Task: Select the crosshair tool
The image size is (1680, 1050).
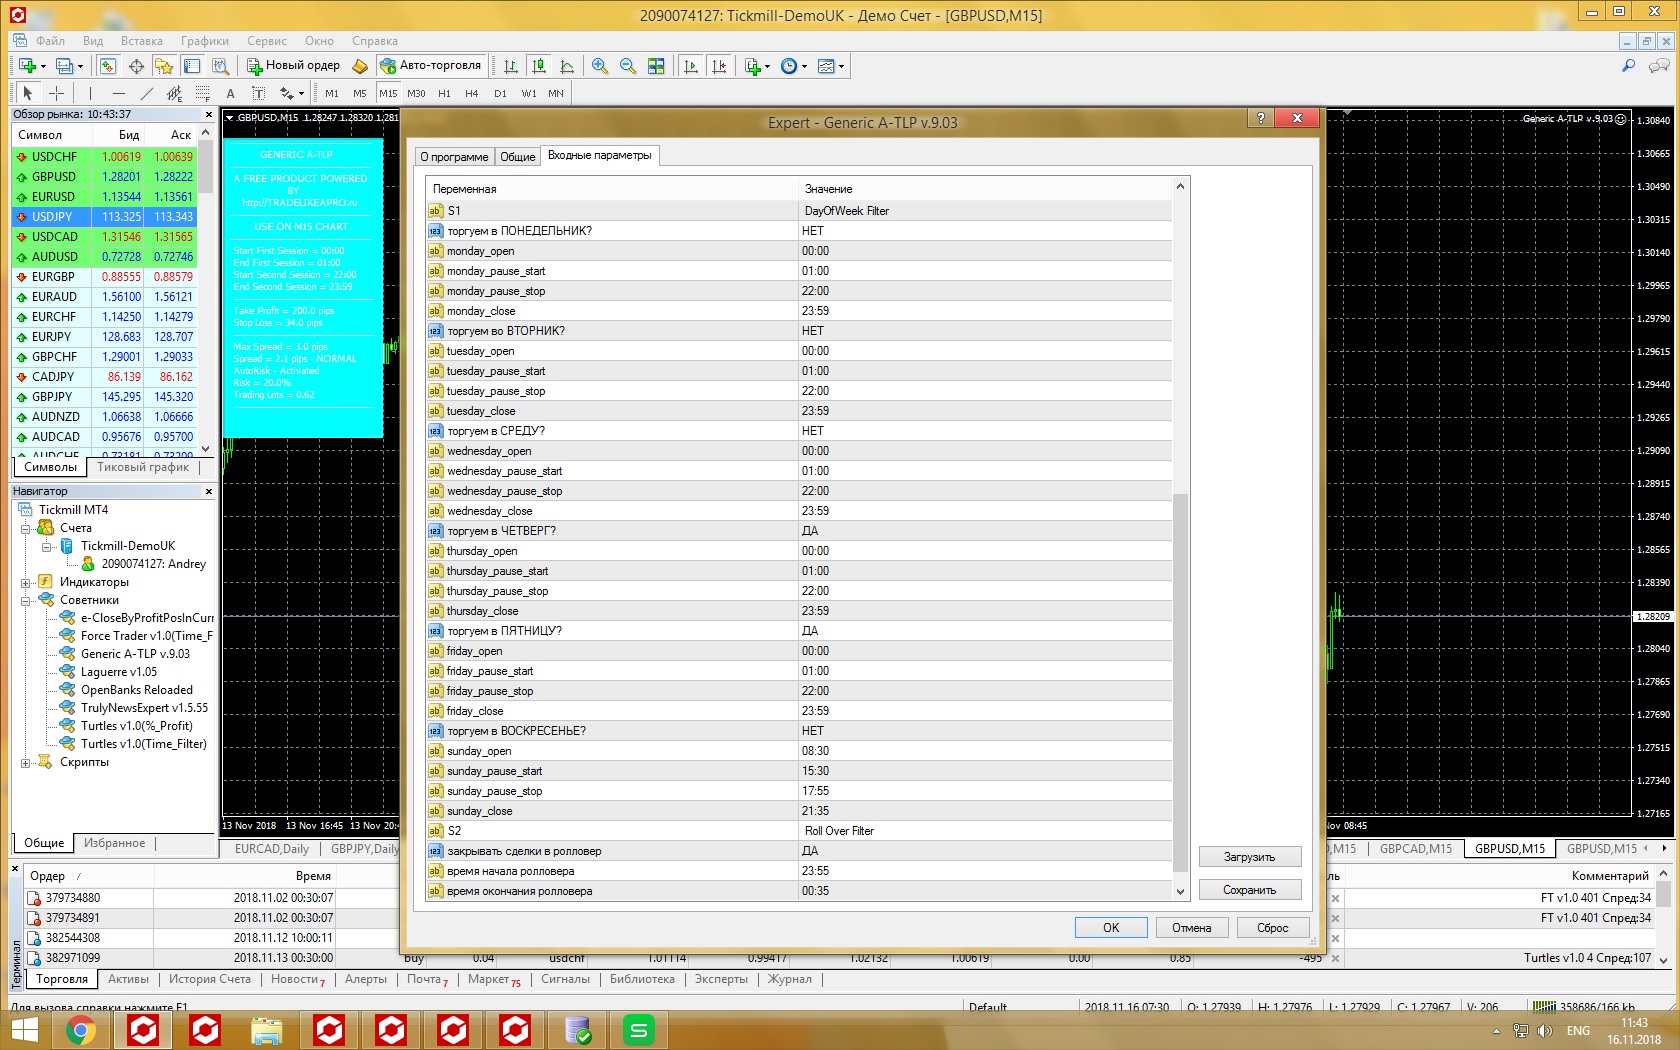Action: pos(57,93)
